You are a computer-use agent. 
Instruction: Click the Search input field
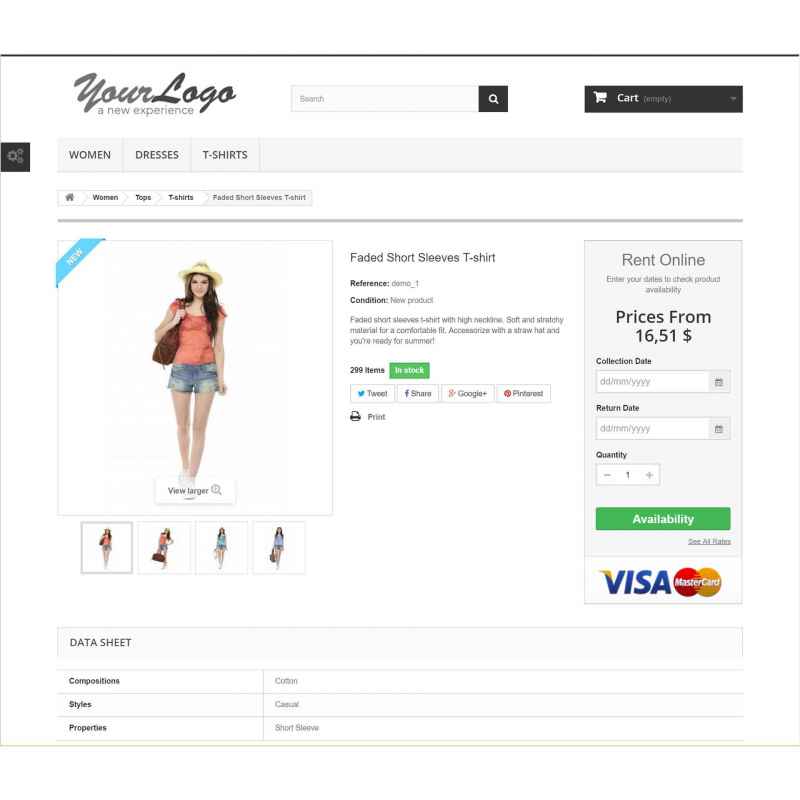[385, 98]
